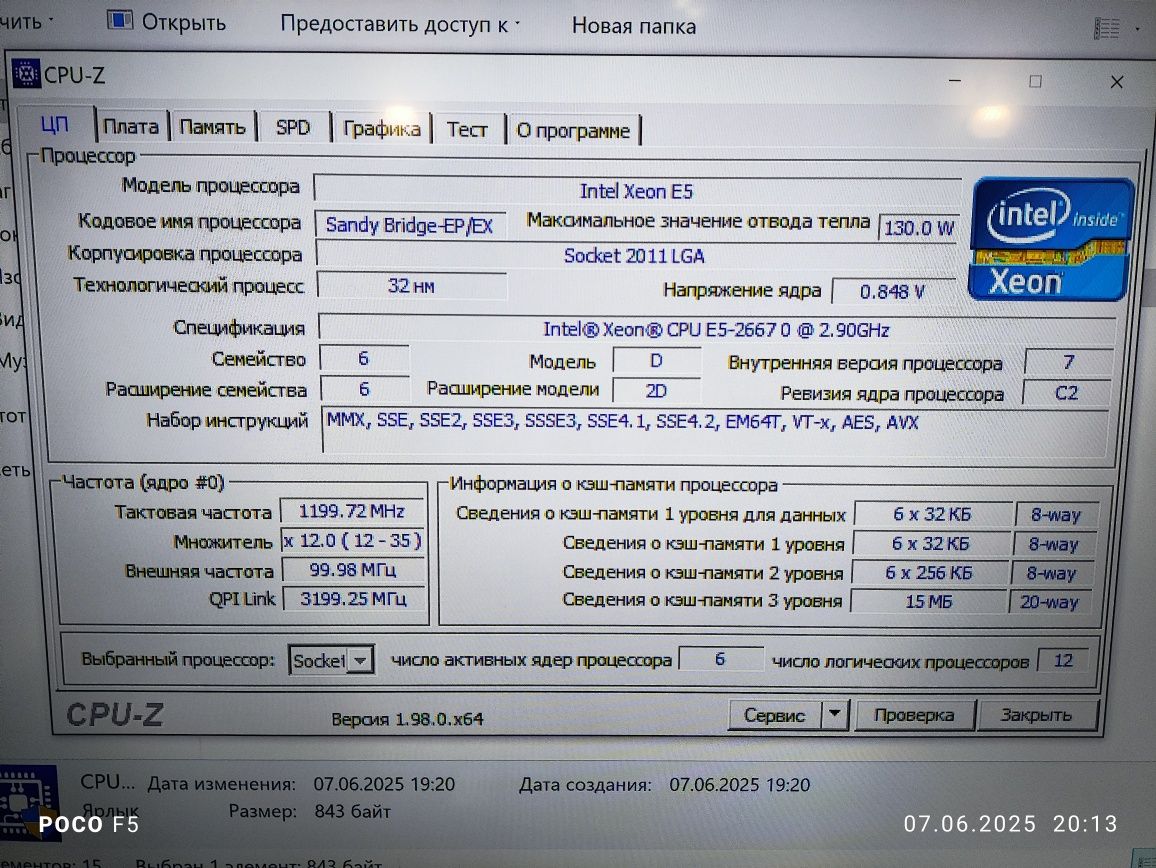The height and width of the screenshot is (868, 1156).
Task: Click the 2D extended model value
Action: coord(656,391)
